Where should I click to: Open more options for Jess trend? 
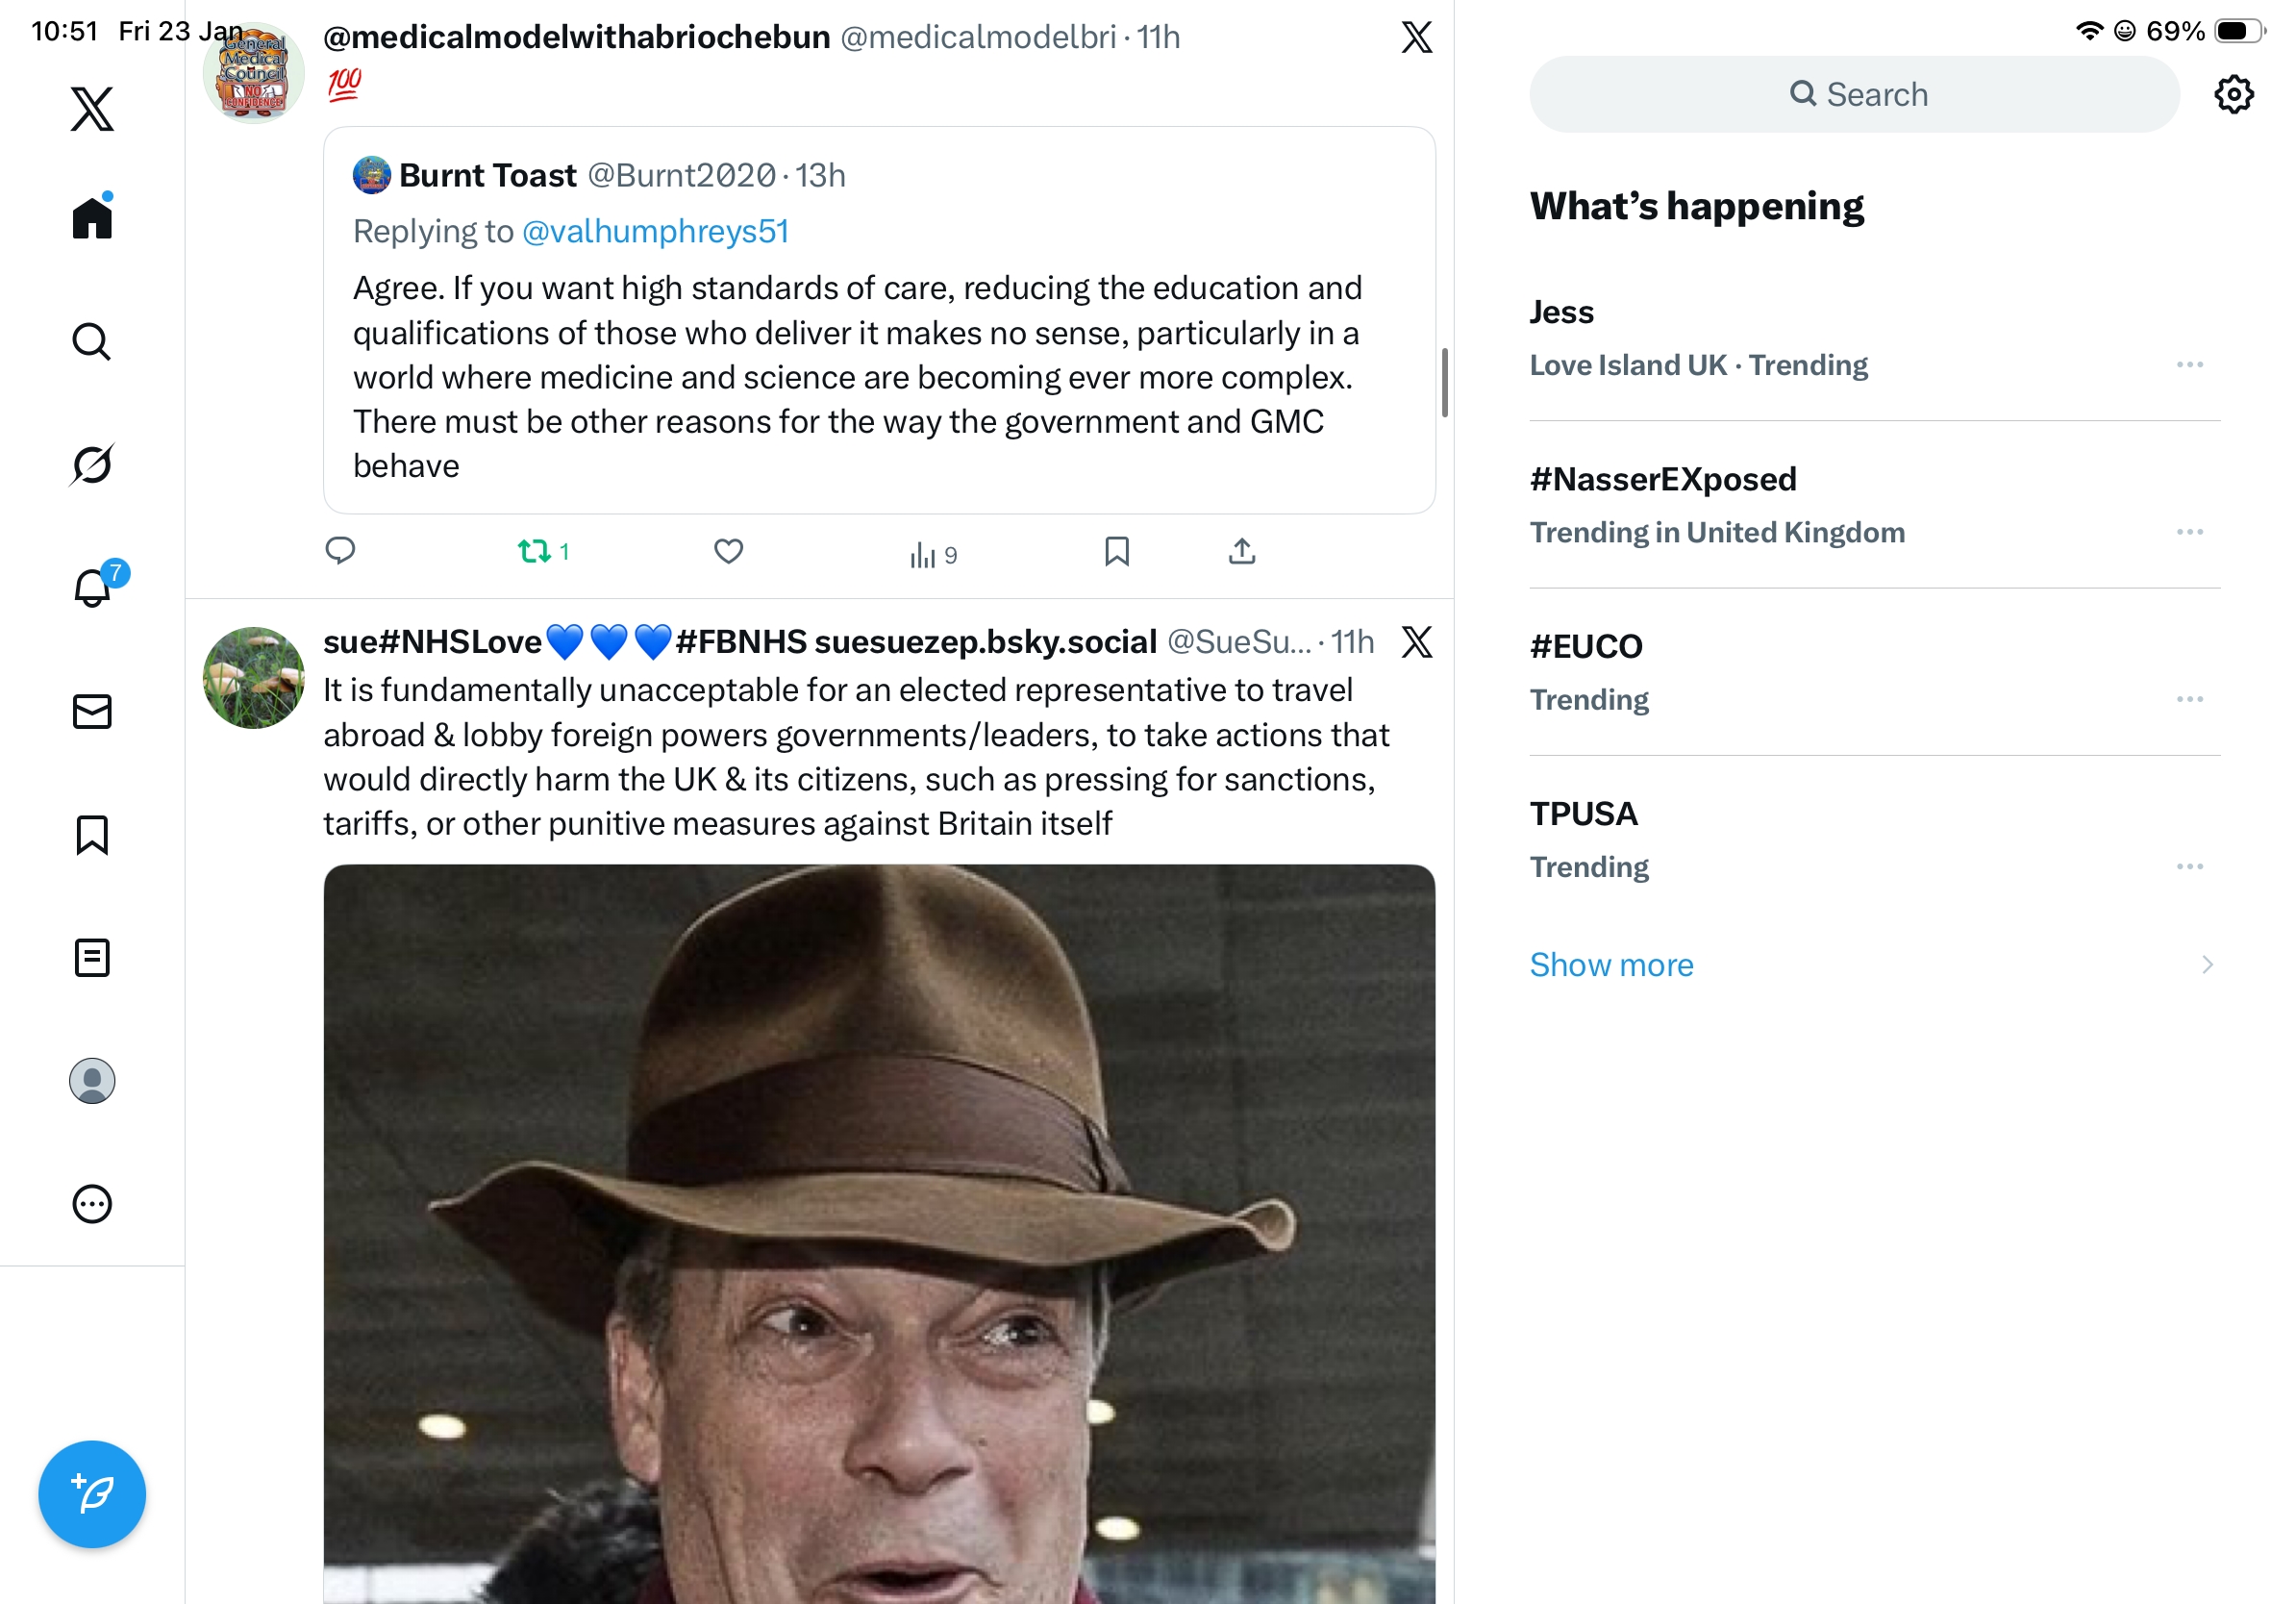click(x=2188, y=365)
